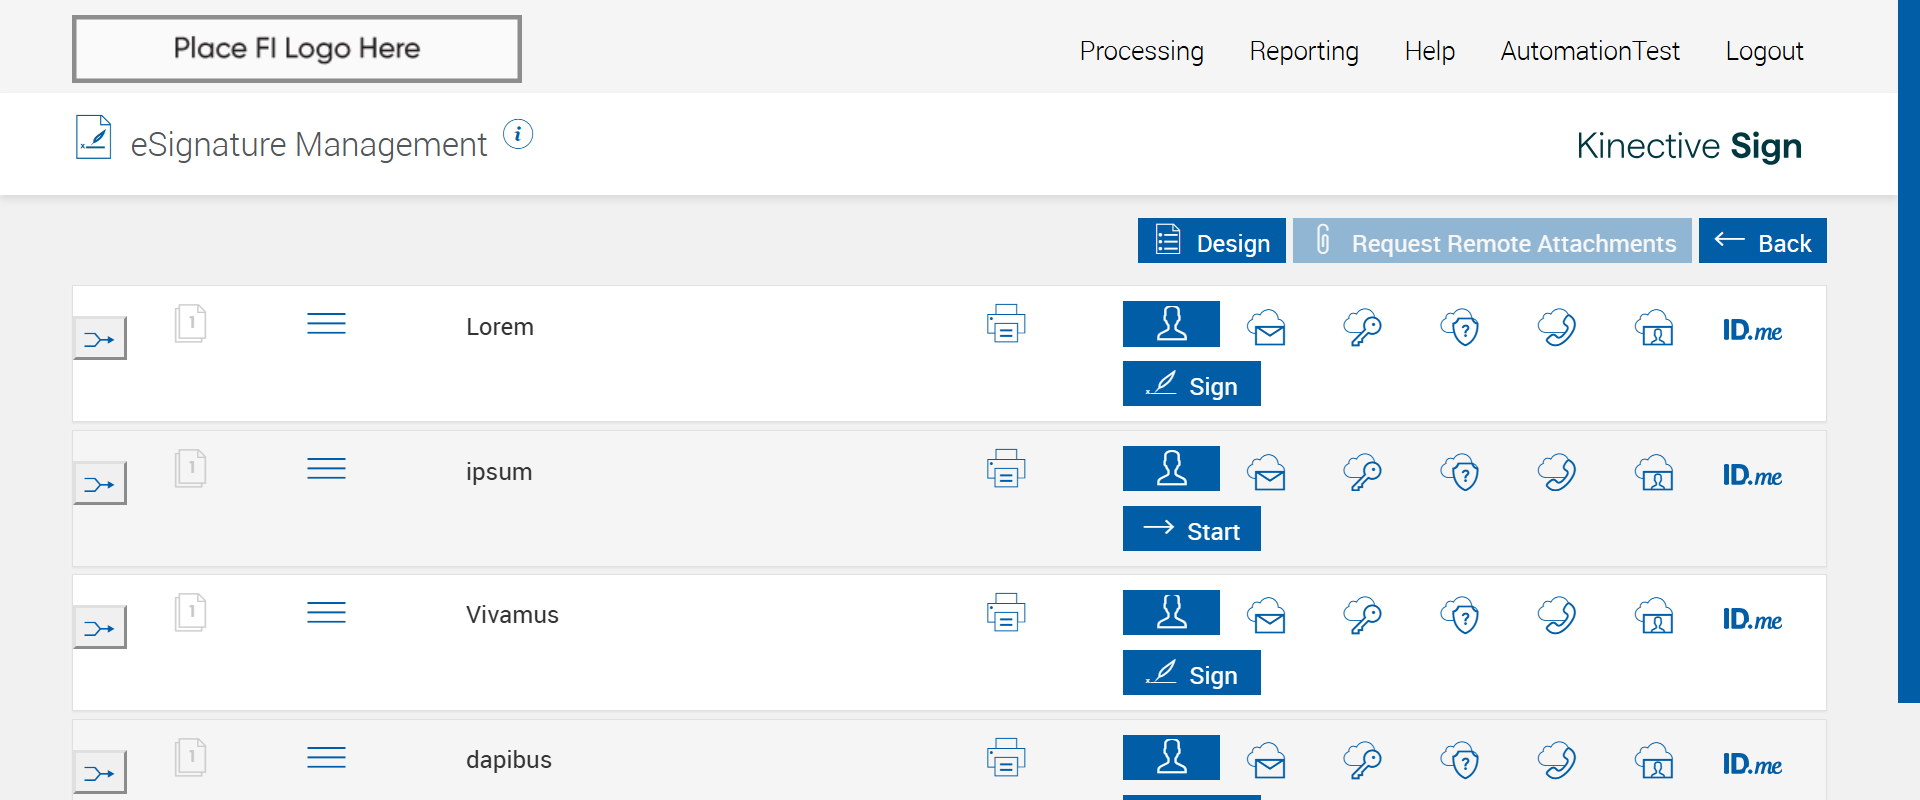Expand the Vivamus row arrow button
The height and width of the screenshot is (800, 1920).
click(x=100, y=628)
